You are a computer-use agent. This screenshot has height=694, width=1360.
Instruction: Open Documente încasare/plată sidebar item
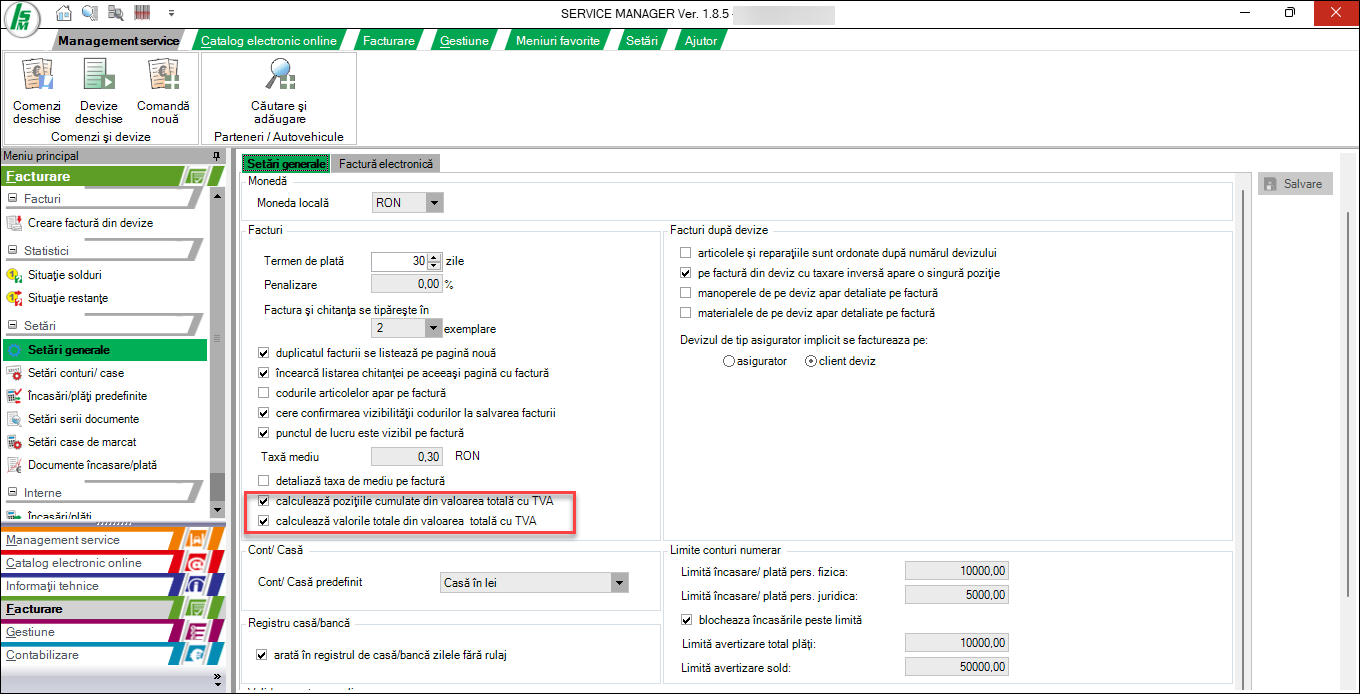tap(92, 465)
